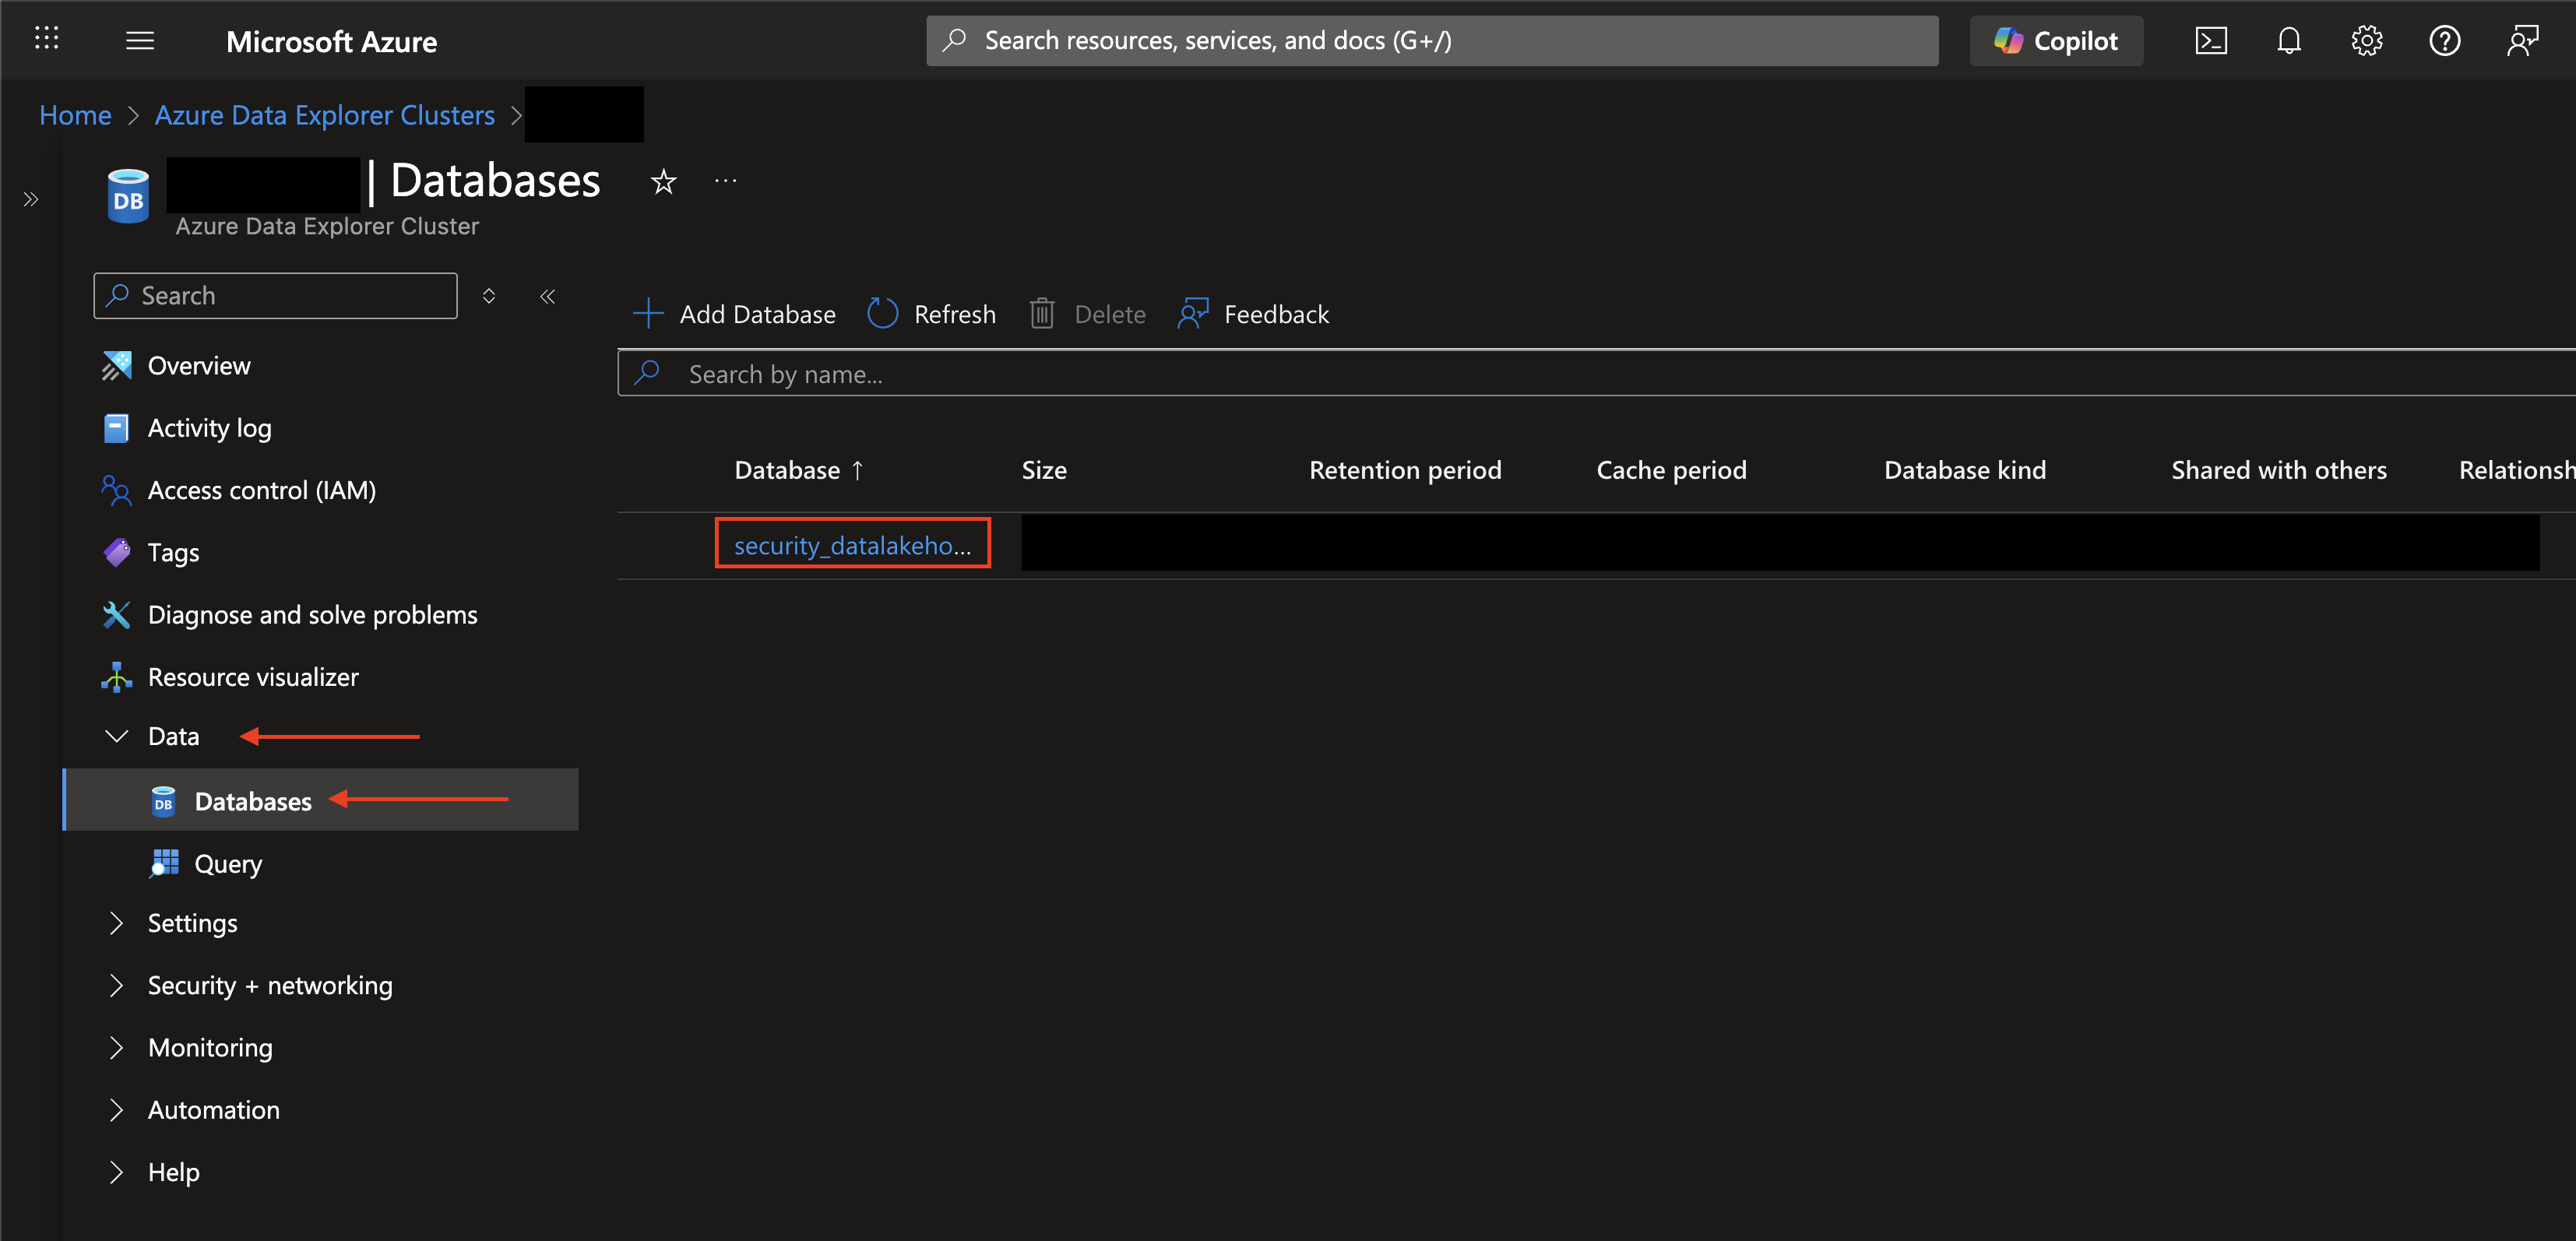This screenshot has width=2576, height=1241.
Task: Click the circular Refresh arrow icon
Action: [882, 313]
